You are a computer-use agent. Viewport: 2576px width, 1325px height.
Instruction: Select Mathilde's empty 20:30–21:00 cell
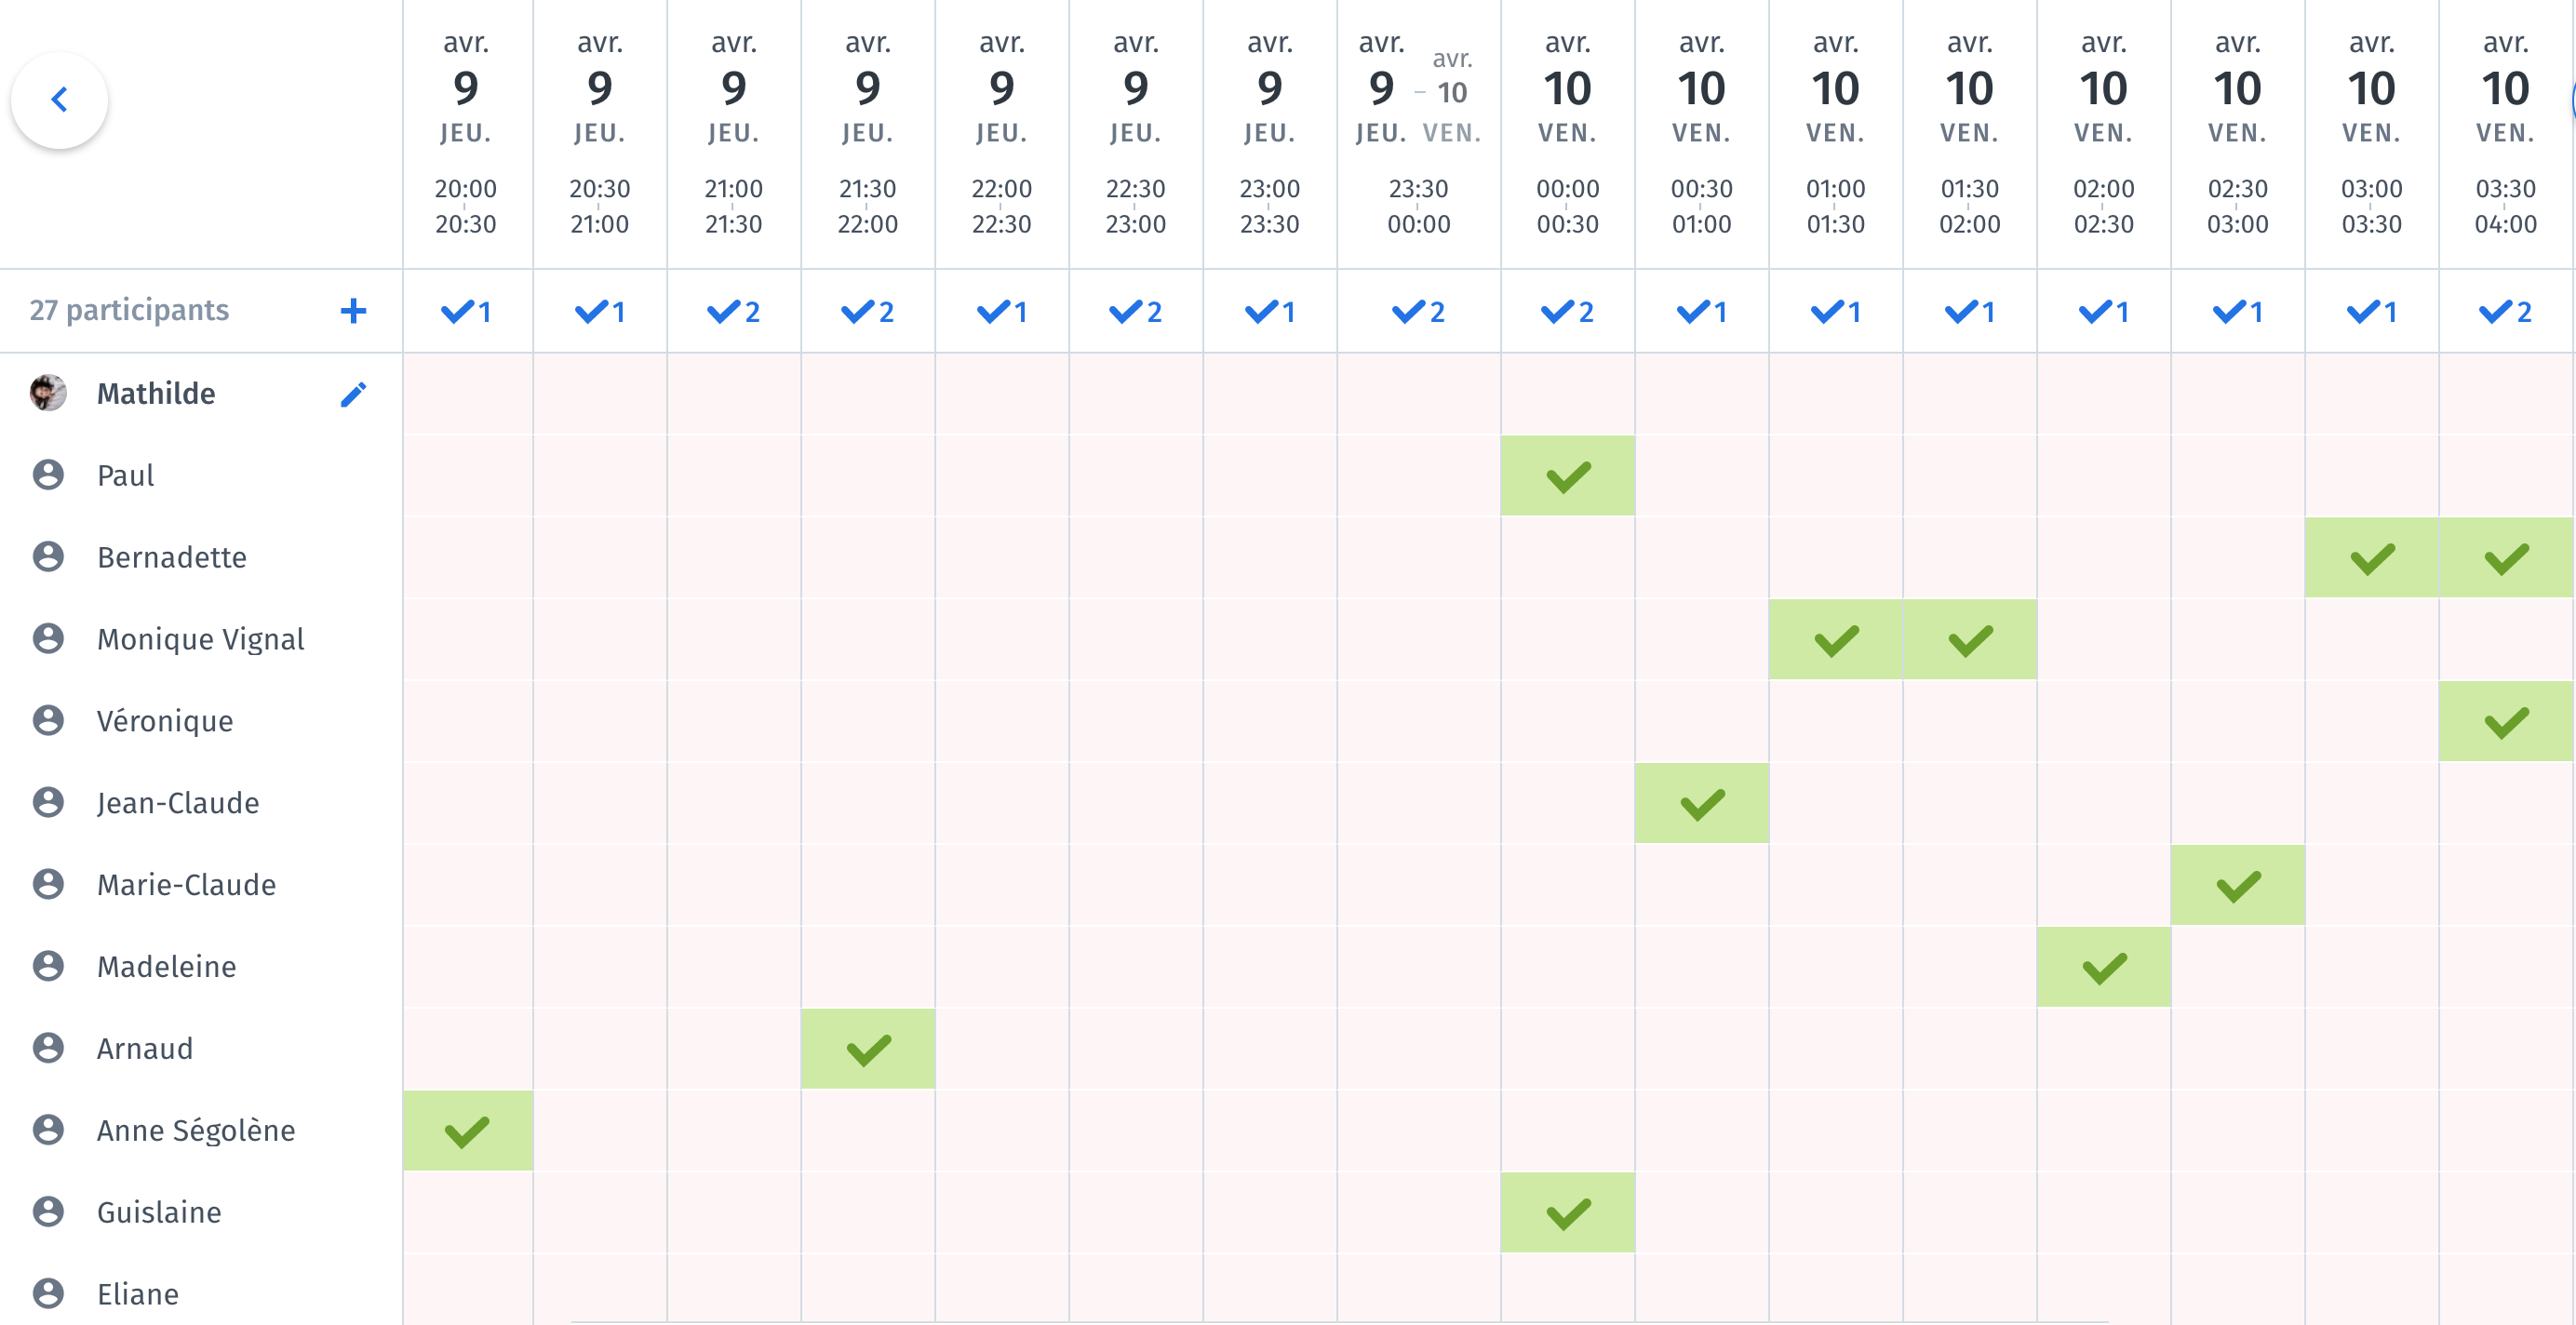[x=600, y=394]
